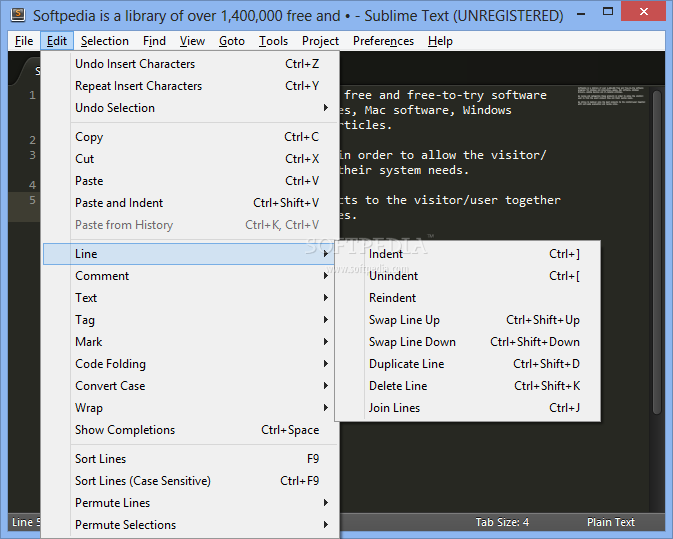
Task: Minimize the Sublime Text window
Action: (x=581, y=13)
